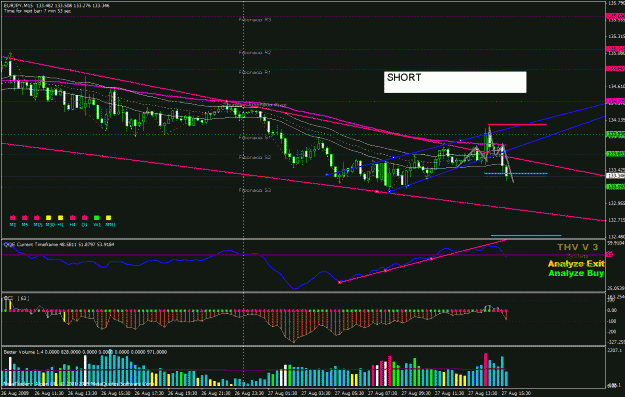Viewport: 625px width, 397px height.
Task: Click the 26 Aug 13:30 time axis label
Action: point(83,393)
